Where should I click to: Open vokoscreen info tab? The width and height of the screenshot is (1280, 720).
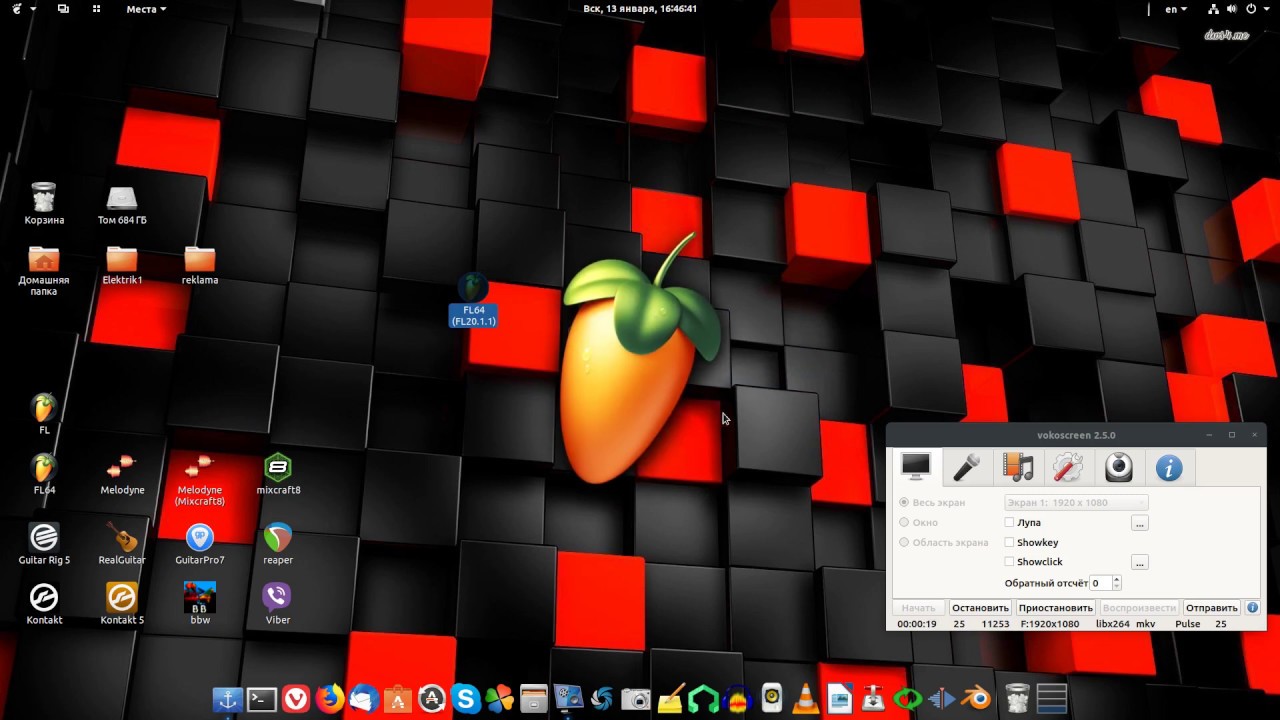1169,467
